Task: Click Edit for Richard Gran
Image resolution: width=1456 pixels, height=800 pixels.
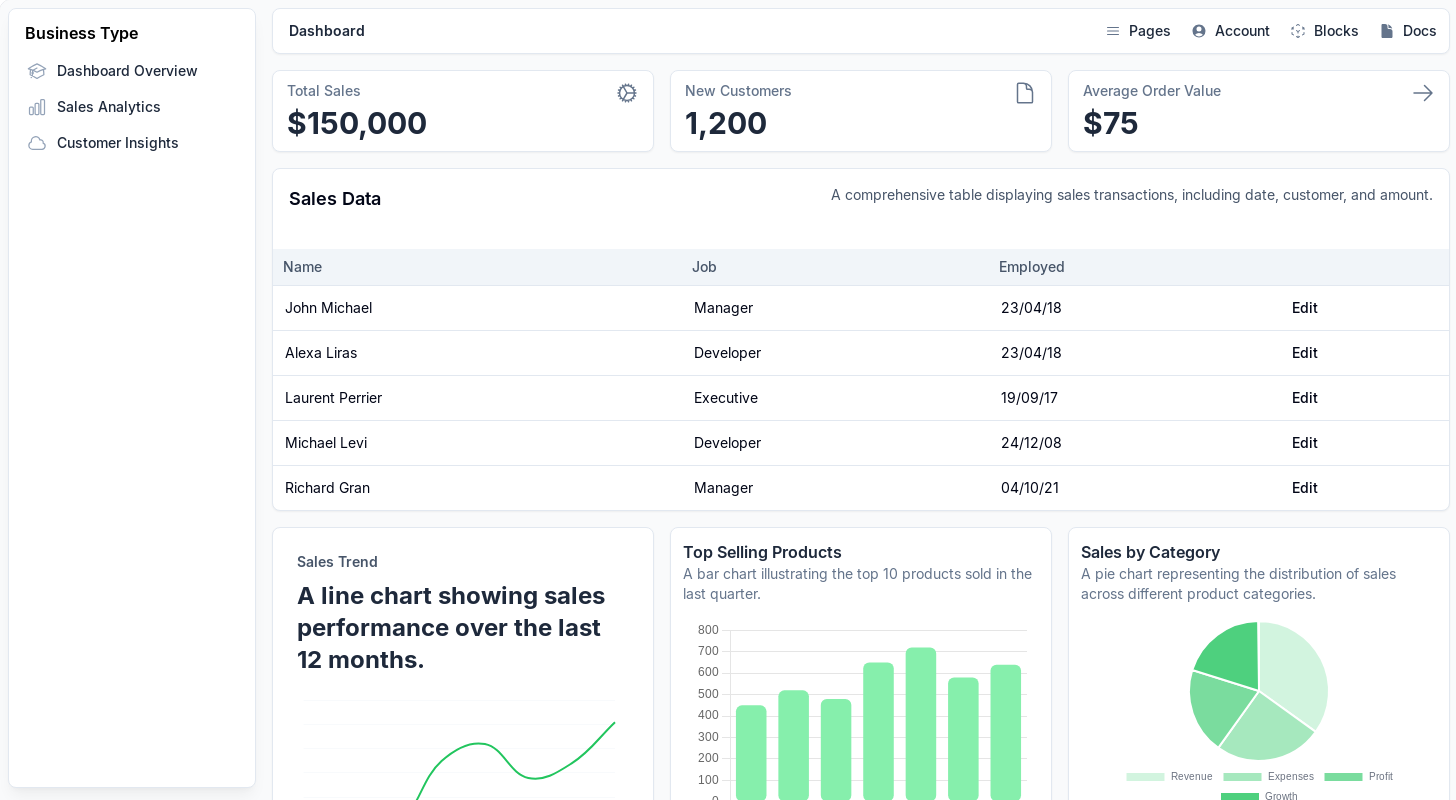Action: pos(1304,488)
